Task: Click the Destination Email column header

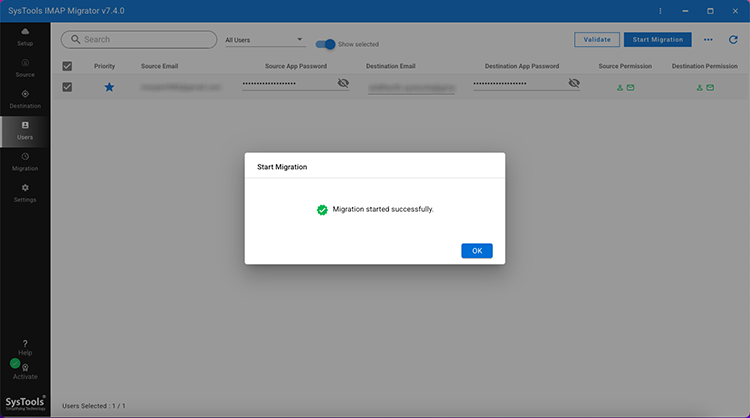Action: coord(390,66)
